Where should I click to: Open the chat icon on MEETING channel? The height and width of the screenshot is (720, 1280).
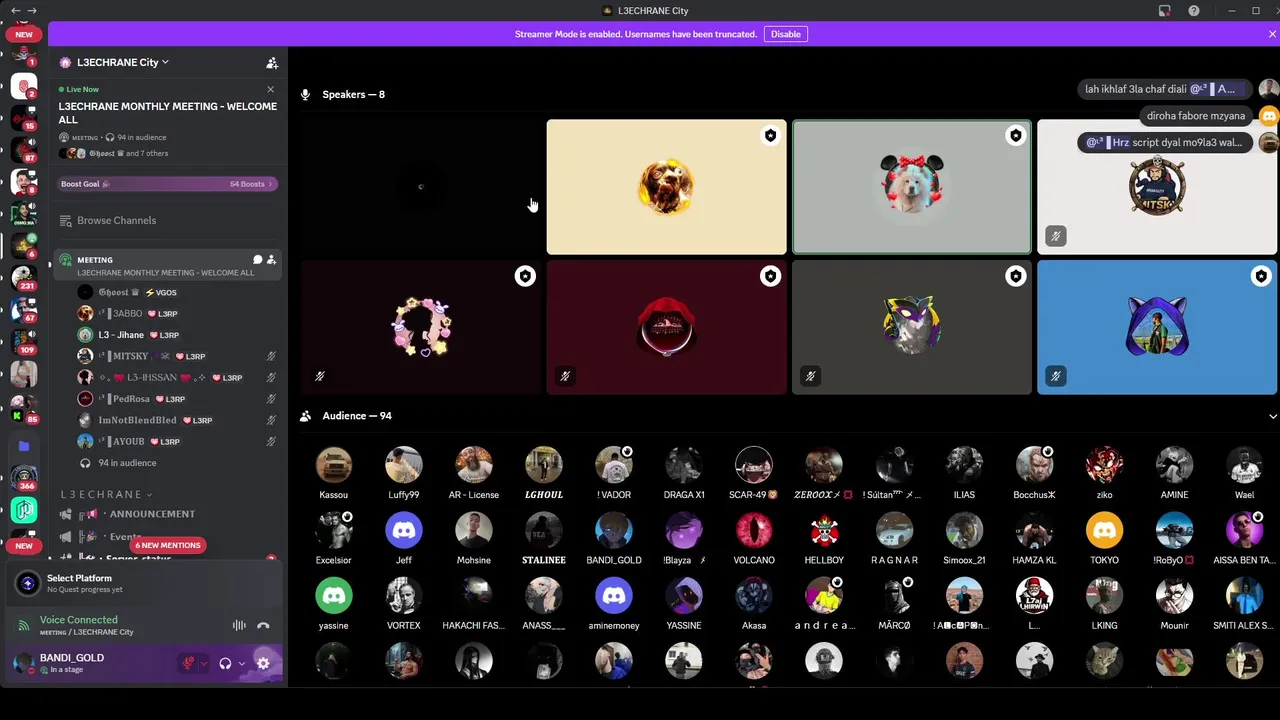click(257, 260)
